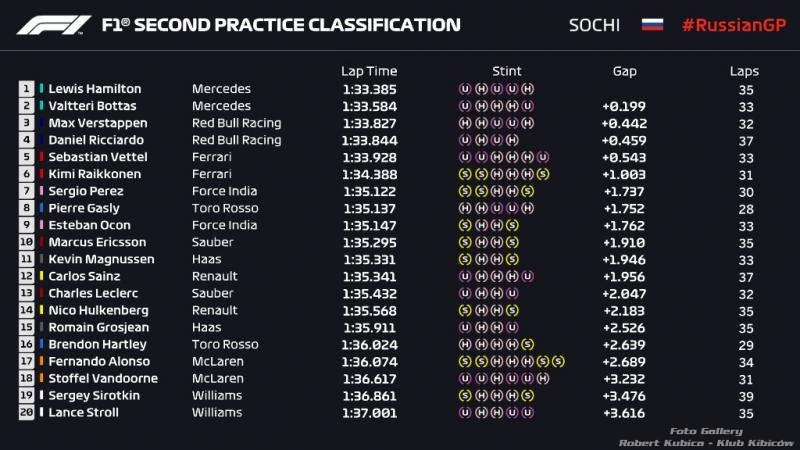Click the SOCHI location label
The height and width of the screenshot is (450, 800).
pos(594,25)
